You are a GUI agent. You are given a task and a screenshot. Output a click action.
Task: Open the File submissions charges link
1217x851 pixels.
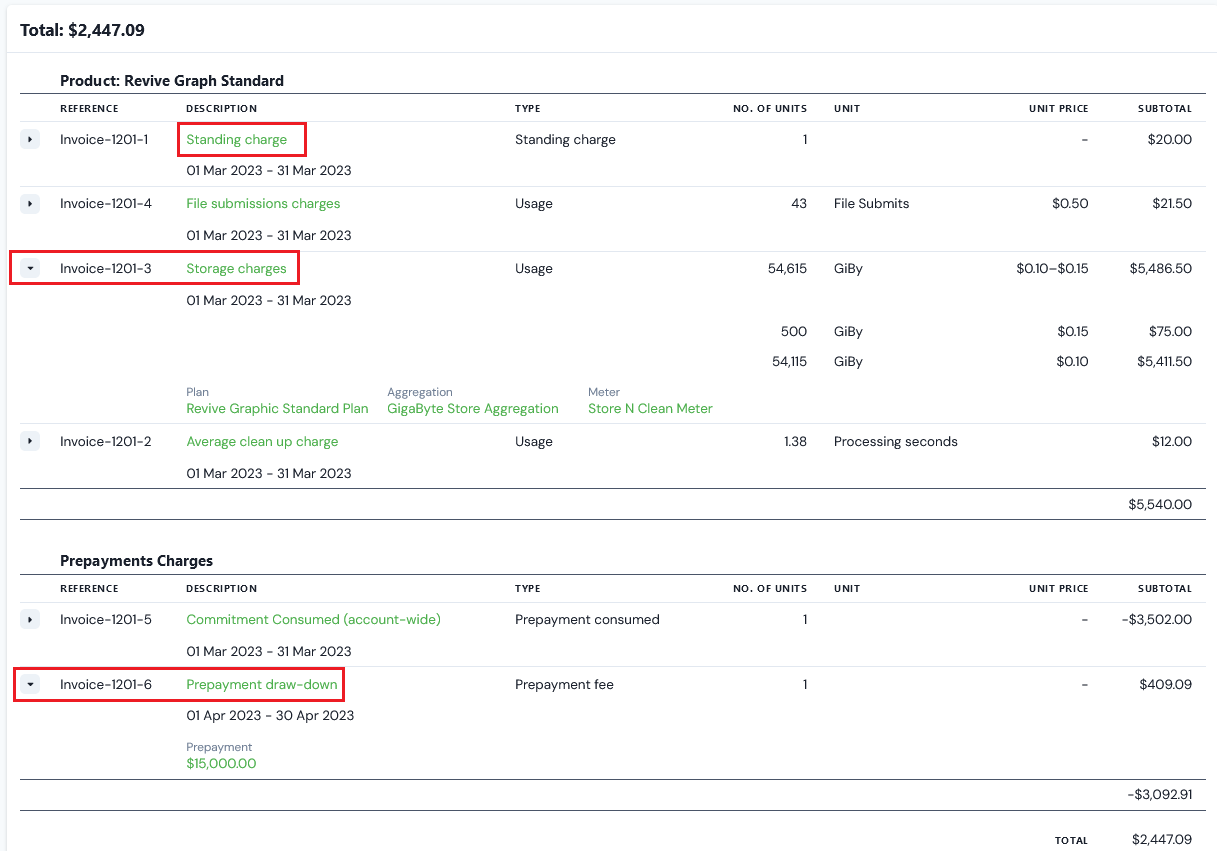tap(263, 203)
